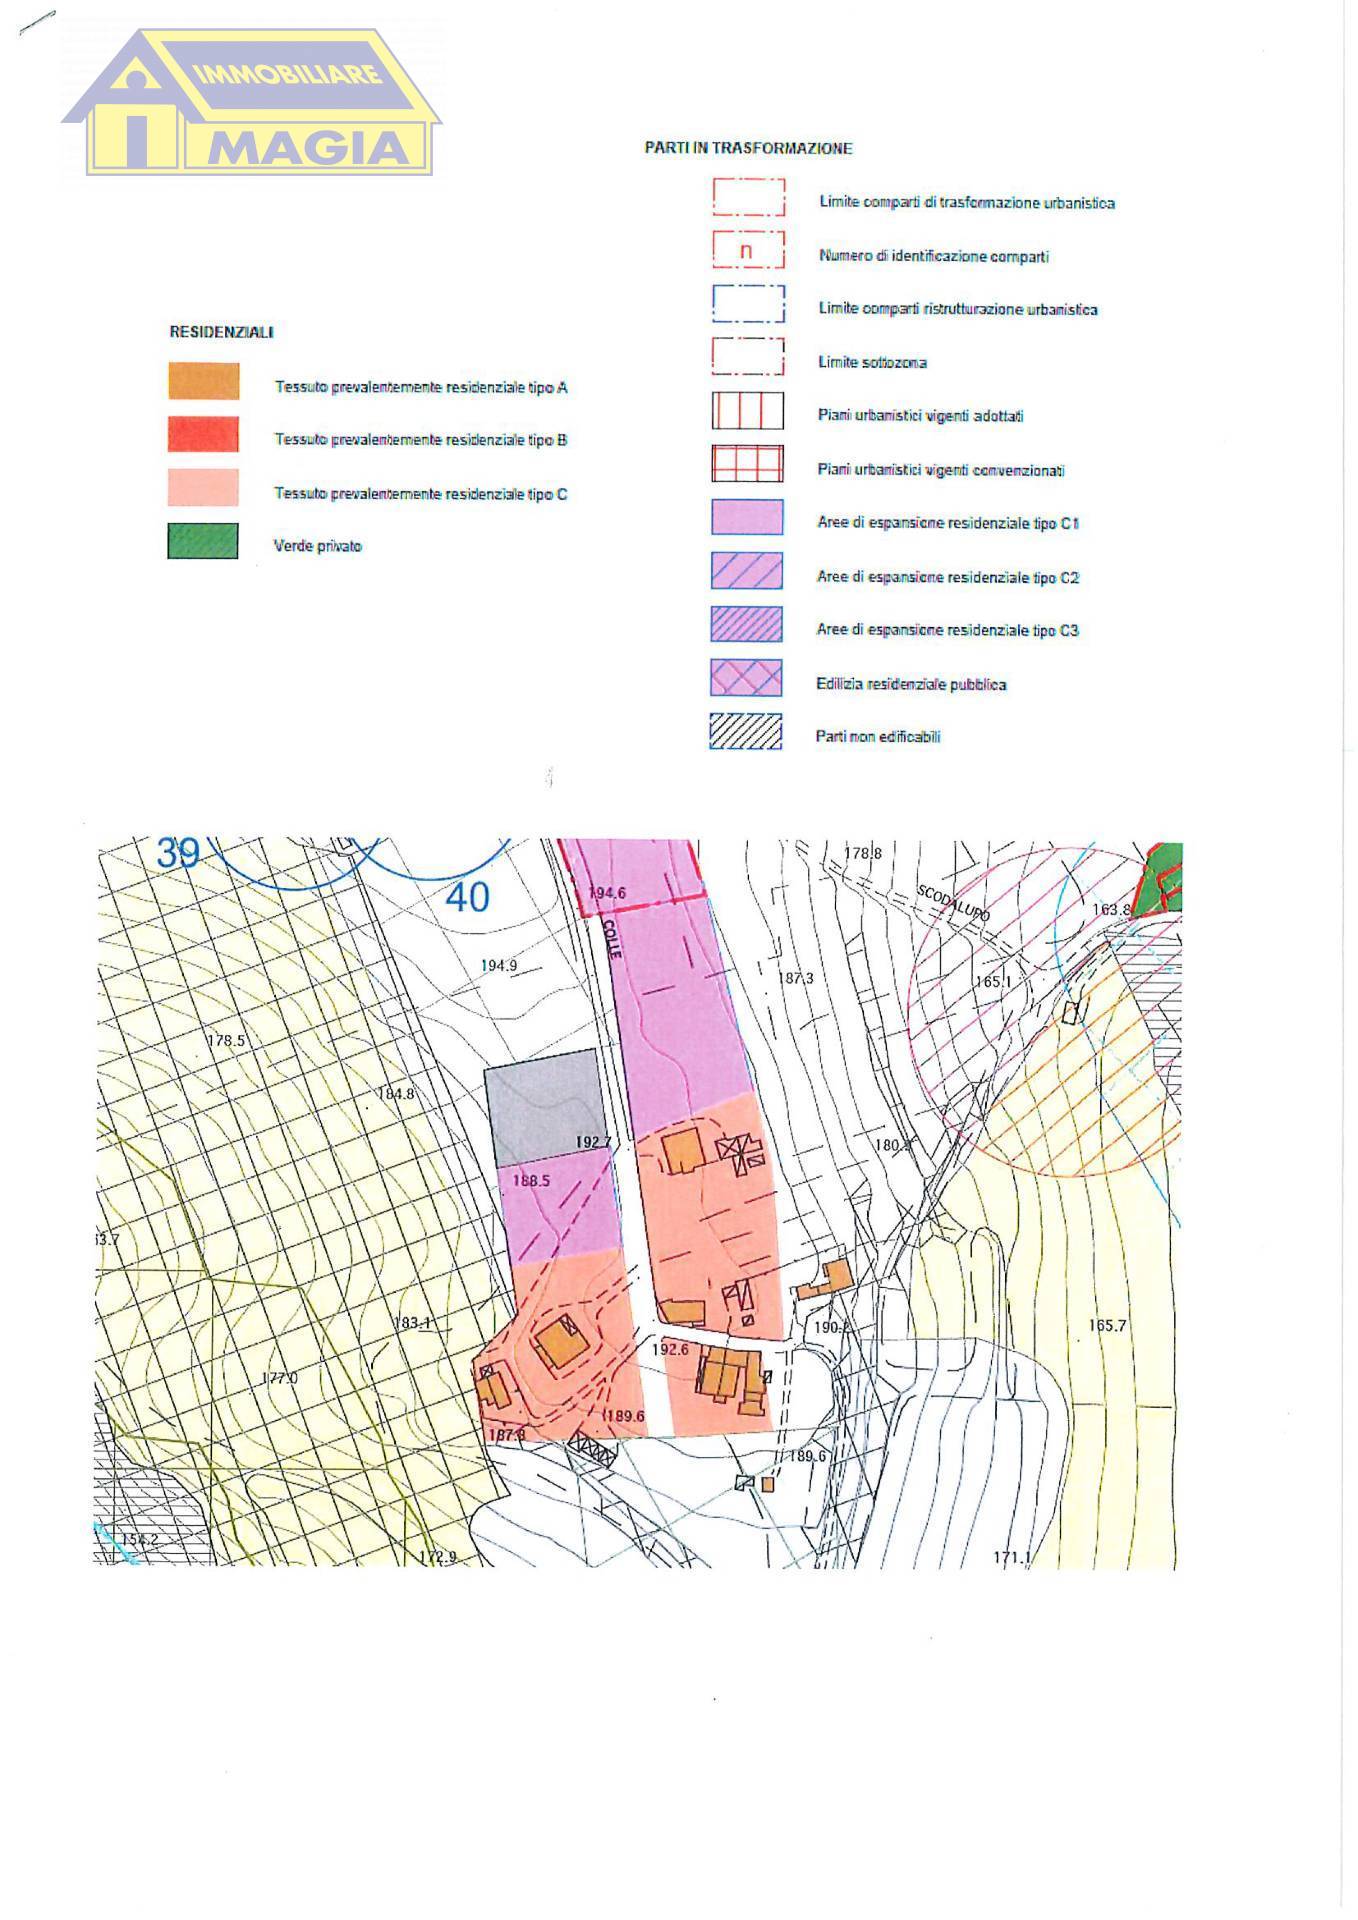Click the PARTI IN TRASFORMAZIONE heading
This screenshot has height=1920, width=1358.
pyautogui.click(x=748, y=148)
